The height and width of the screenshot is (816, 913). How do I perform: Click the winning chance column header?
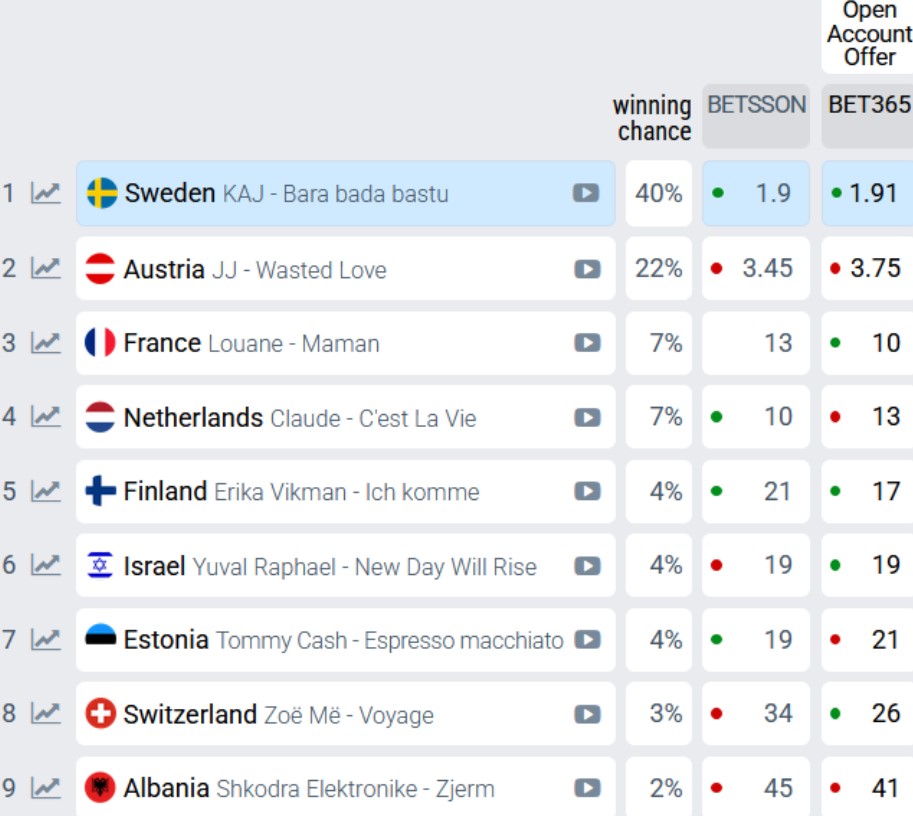pyautogui.click(x=653, y=118)
